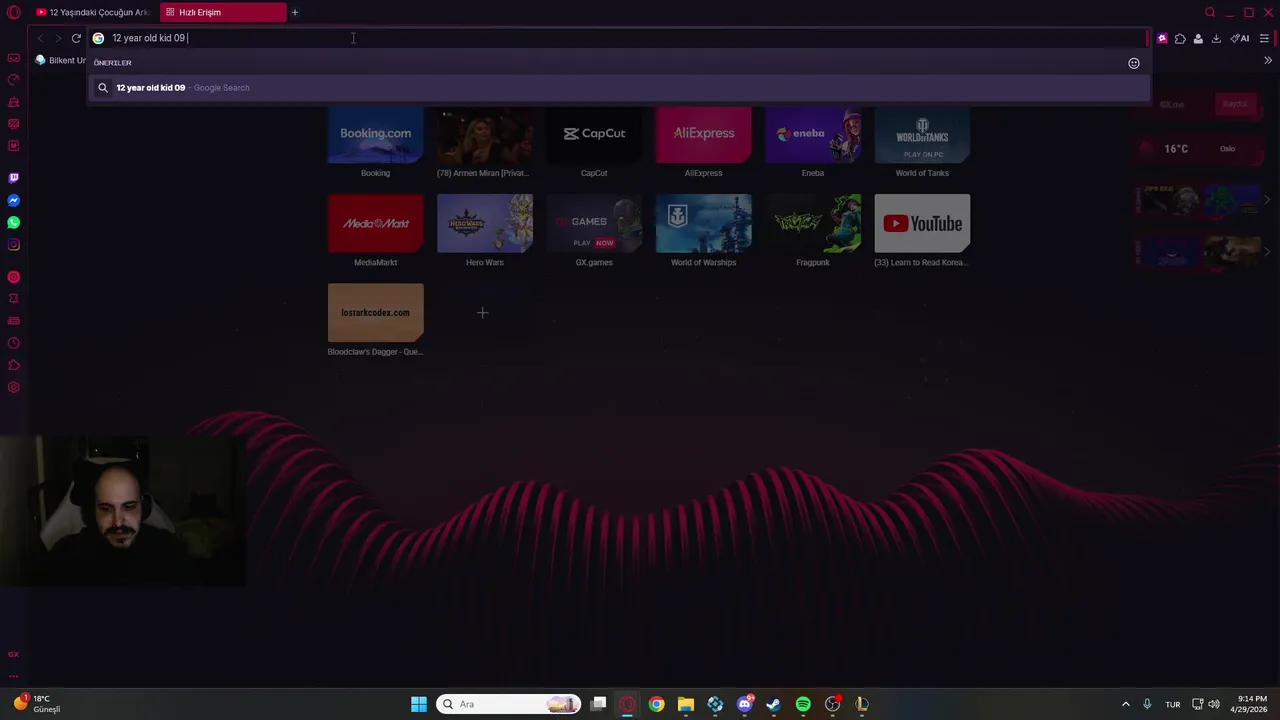Open the YouTube speed dial tile

point(922,223)
